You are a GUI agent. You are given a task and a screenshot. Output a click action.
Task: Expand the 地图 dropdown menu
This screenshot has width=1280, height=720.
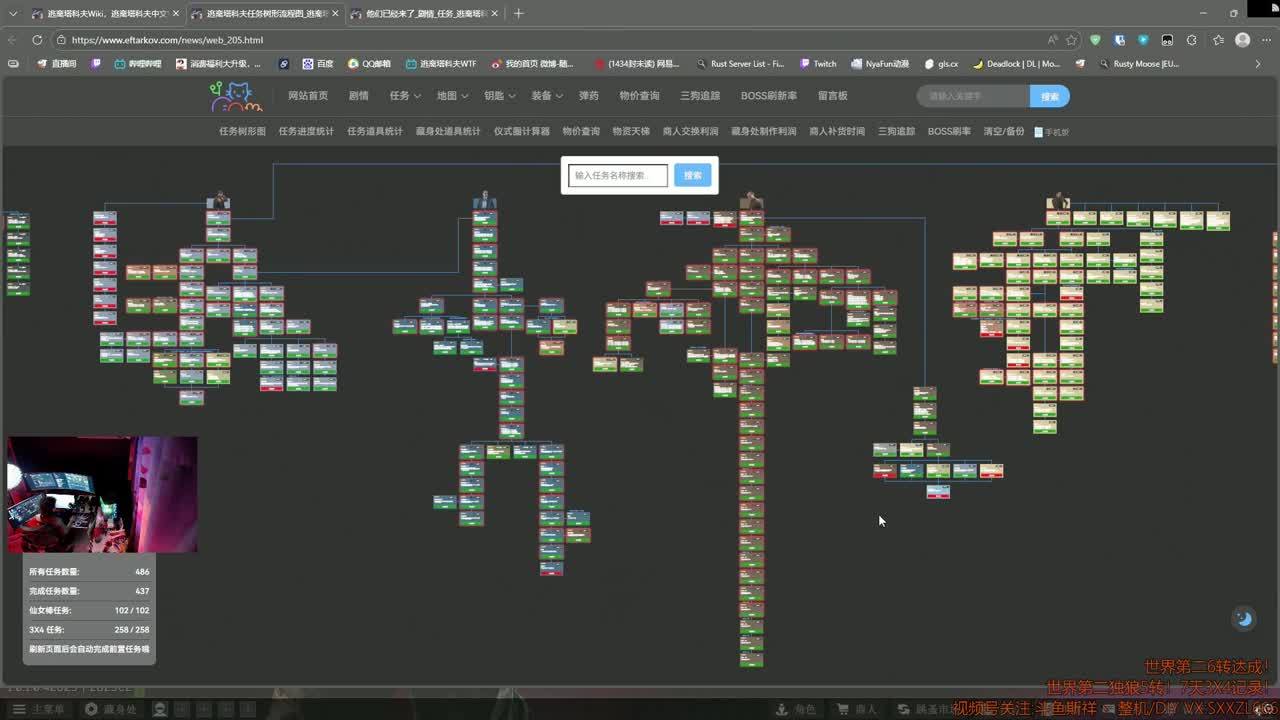click(451, 96)
